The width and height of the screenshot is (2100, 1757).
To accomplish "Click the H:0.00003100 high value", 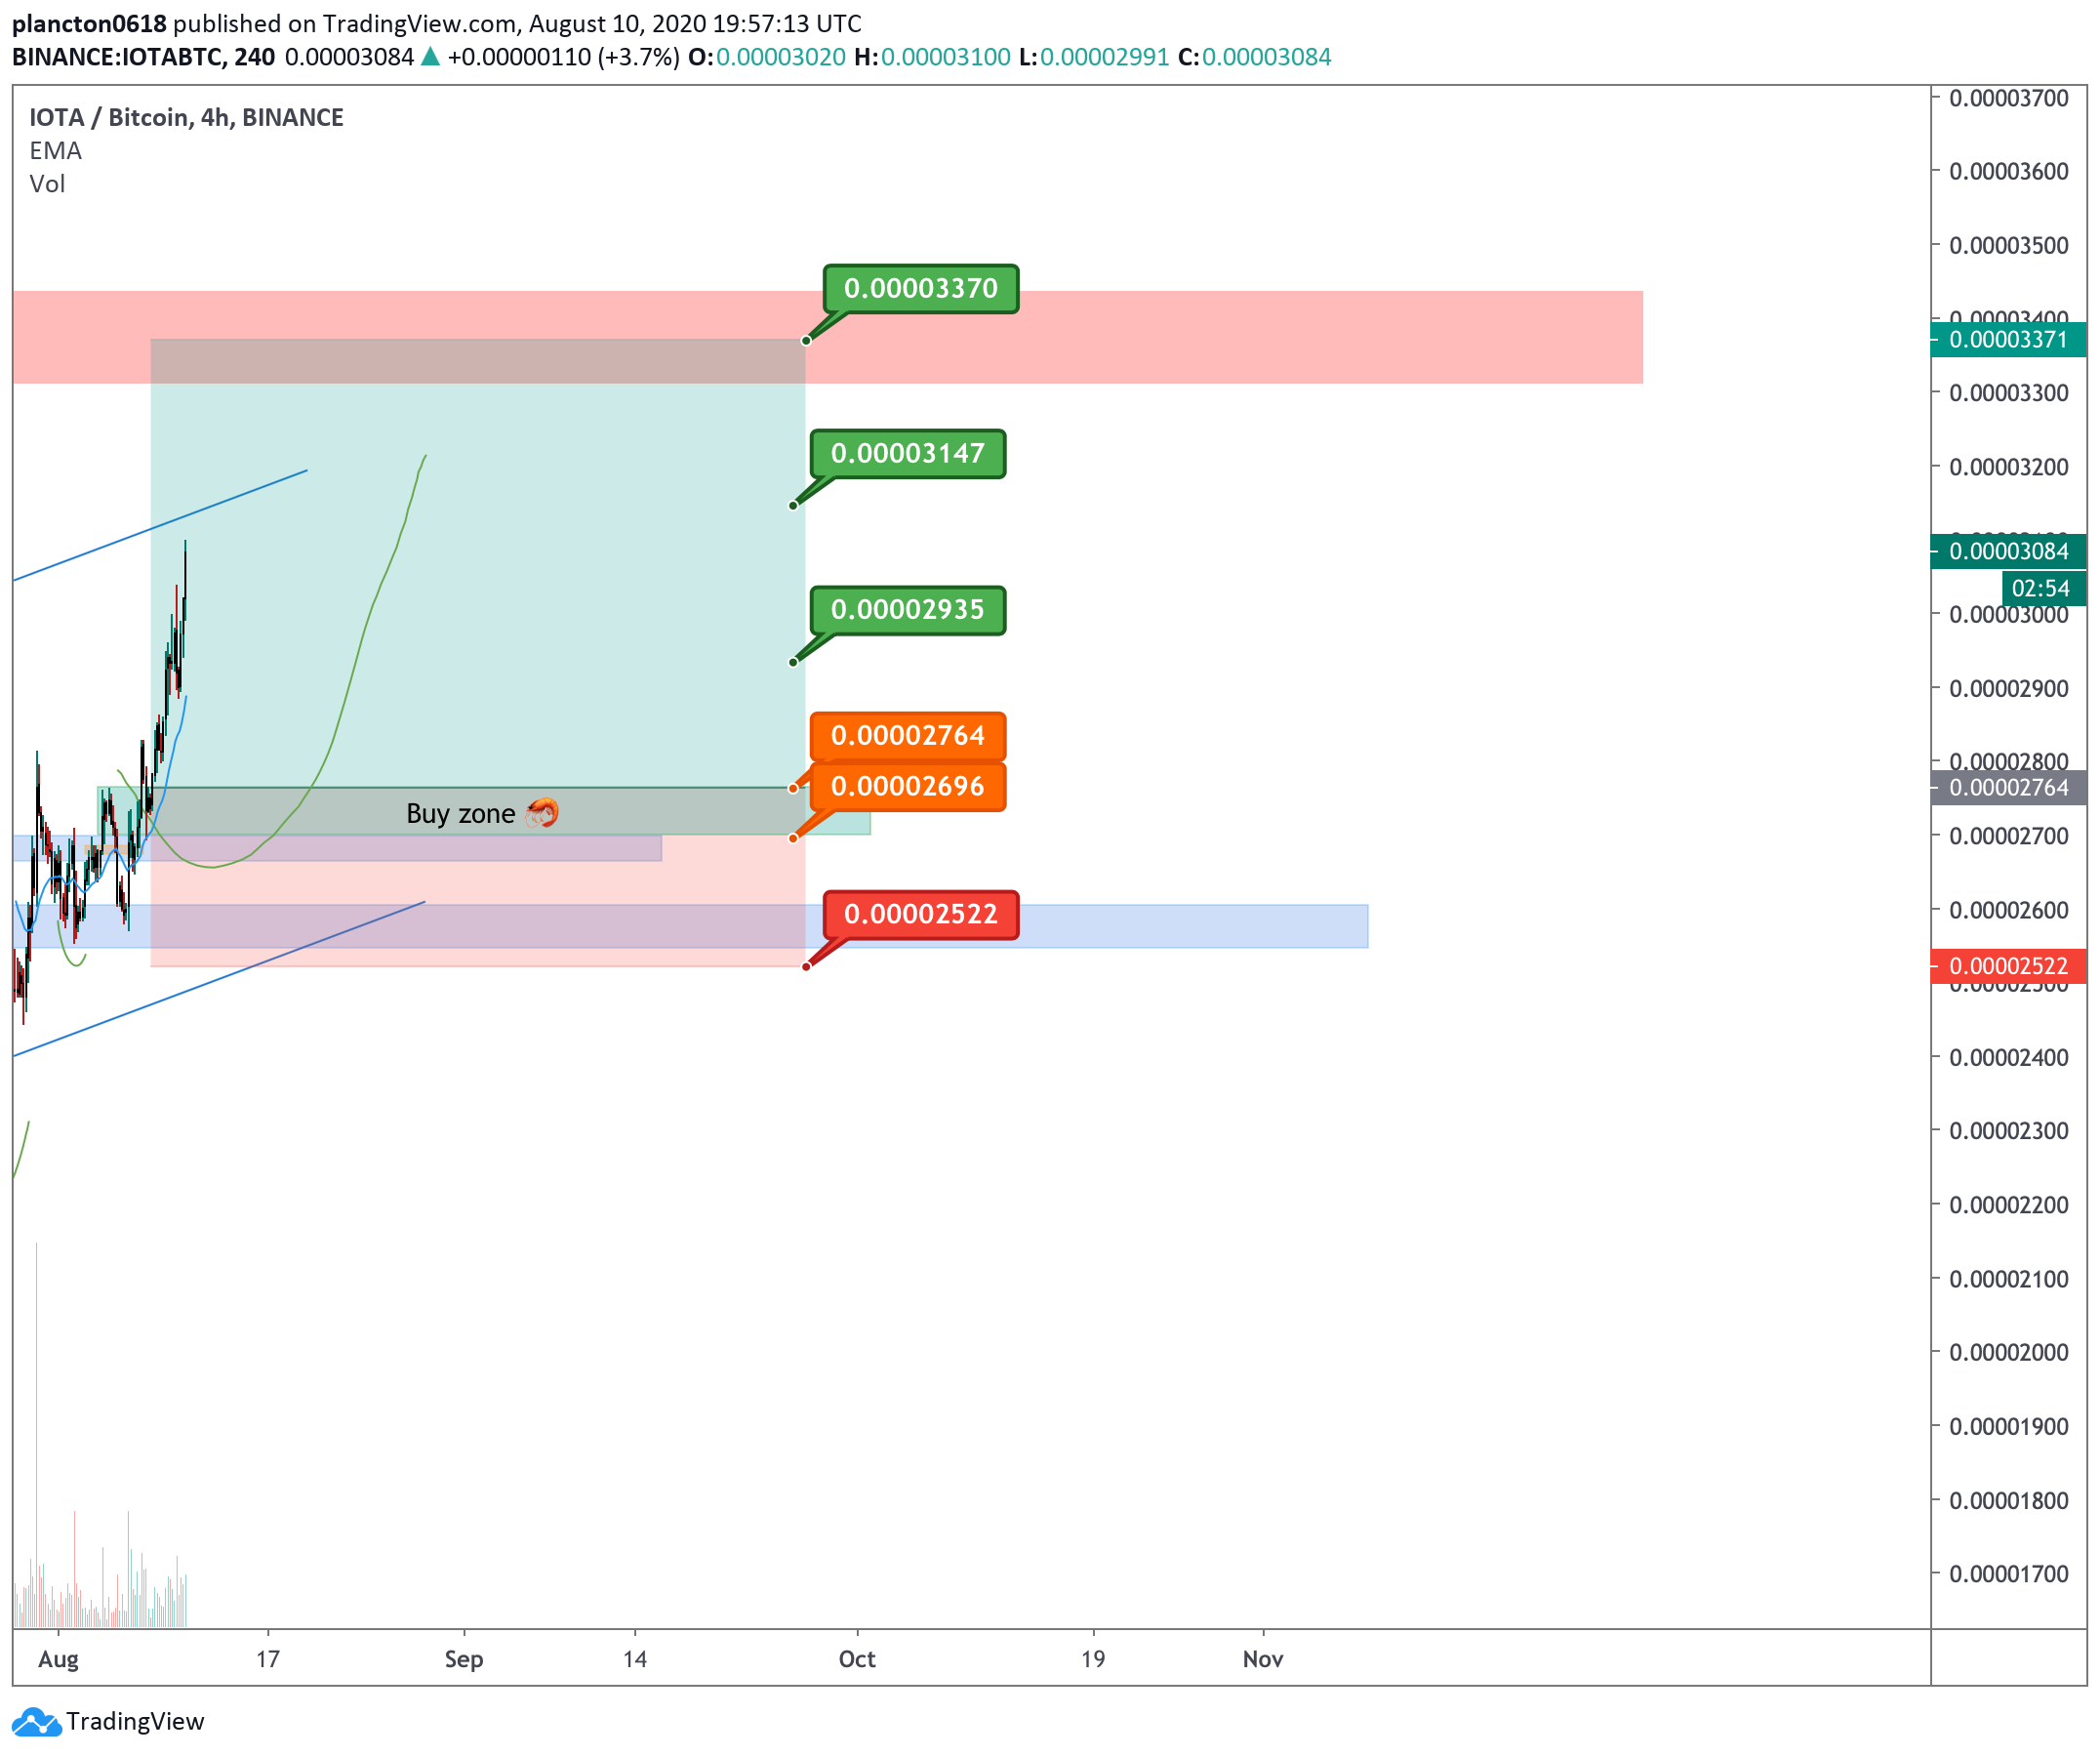I will coord(933,57).
